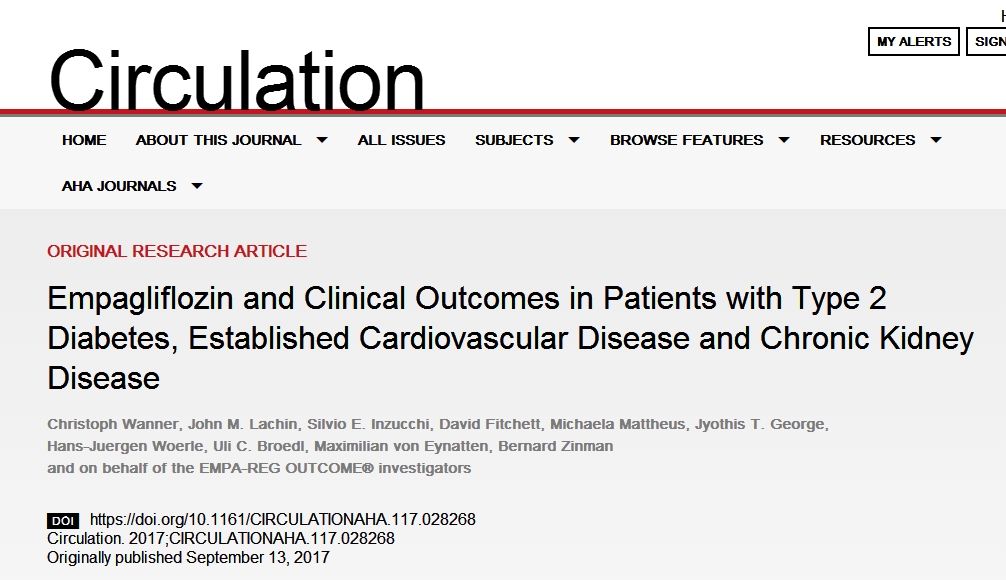Open the MY ALERTS button
Screen dimensions: 1006x580
pyautogui.click(x=914, y=41)
